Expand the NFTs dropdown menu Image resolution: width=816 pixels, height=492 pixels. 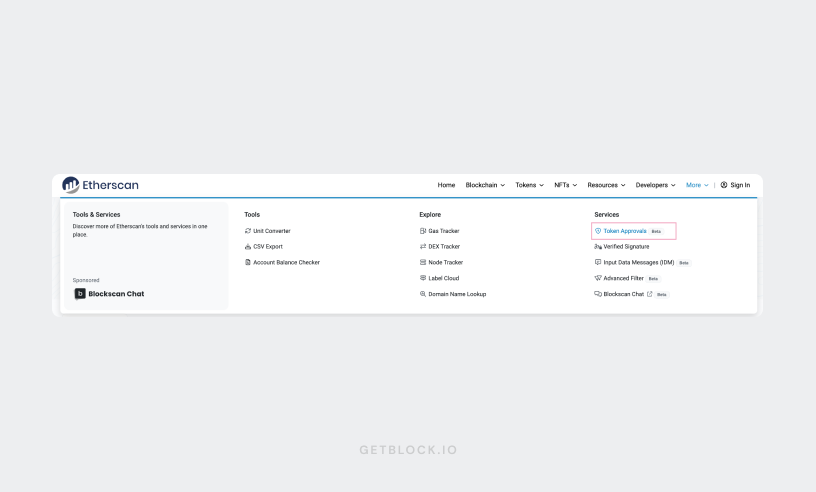pyautogui.click(x=566, y=185)
